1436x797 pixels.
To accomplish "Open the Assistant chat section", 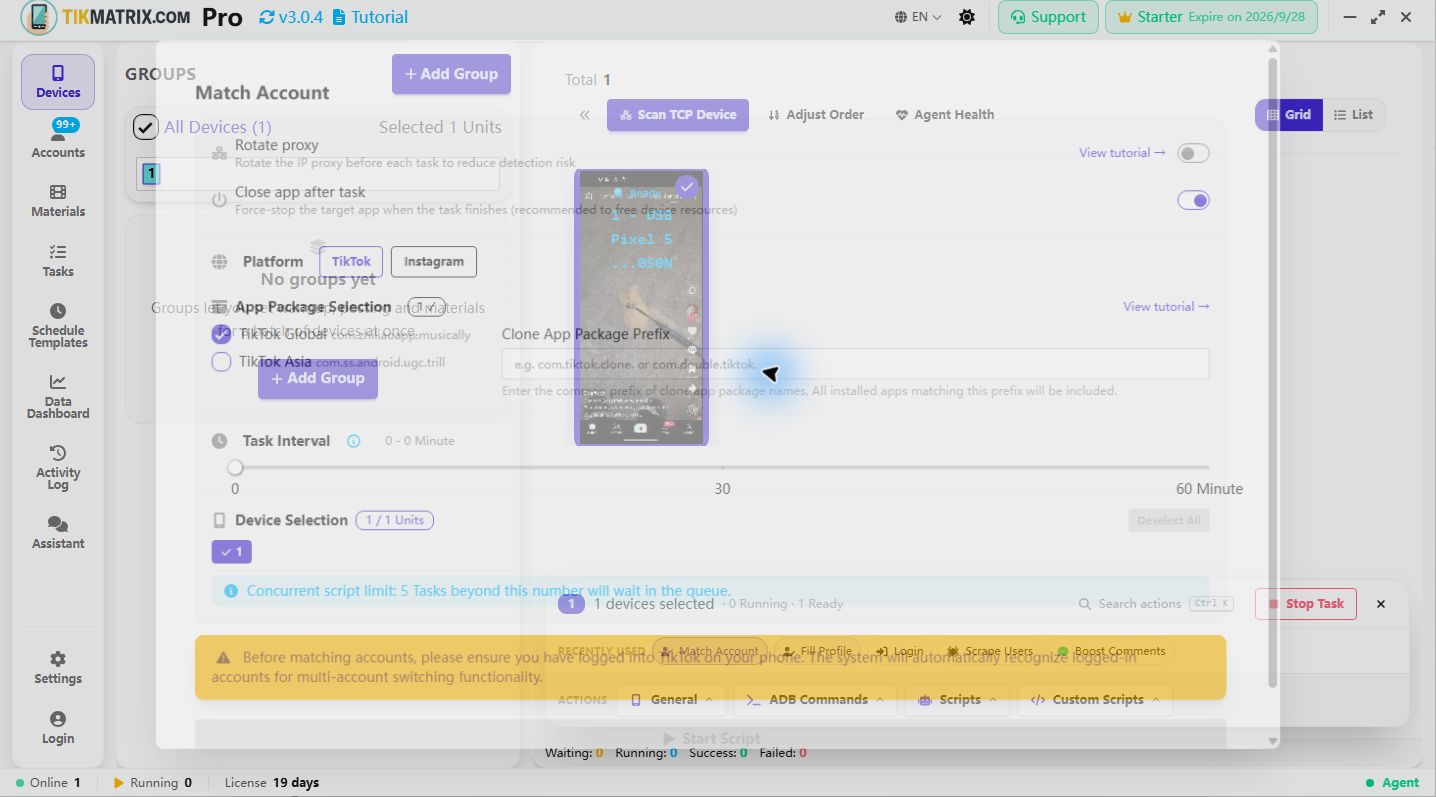I will [x=58, y=532].
